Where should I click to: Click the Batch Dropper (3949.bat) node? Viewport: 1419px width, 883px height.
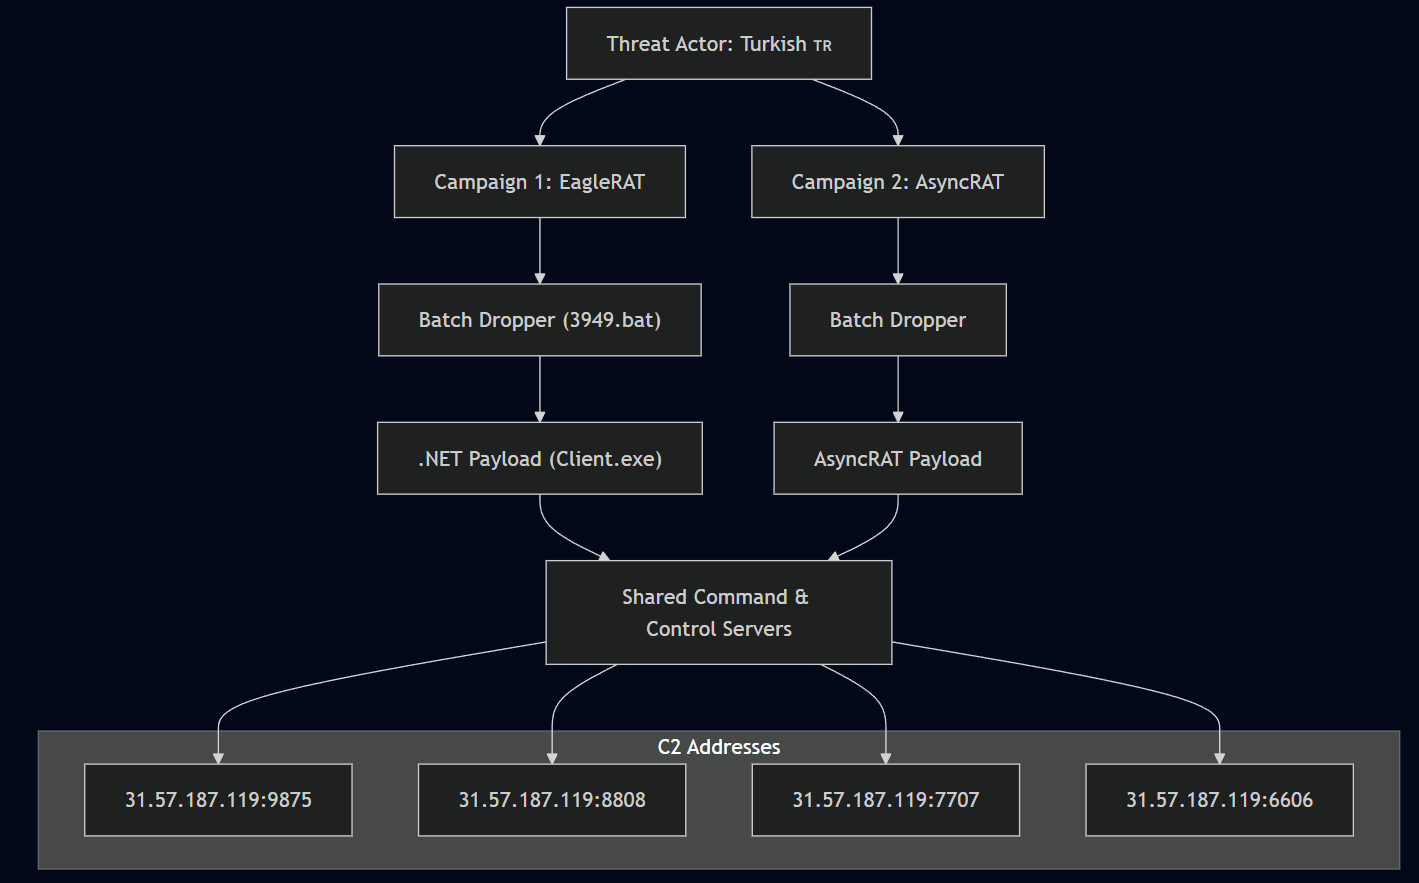click(539, 320)
